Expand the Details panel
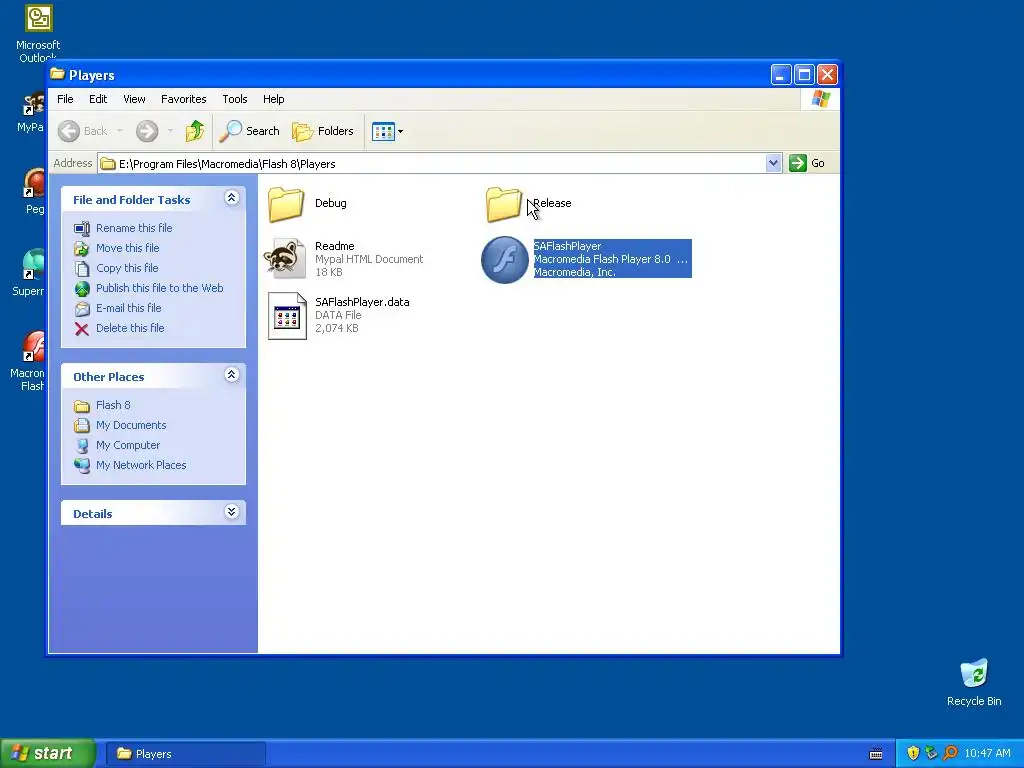 232,512
